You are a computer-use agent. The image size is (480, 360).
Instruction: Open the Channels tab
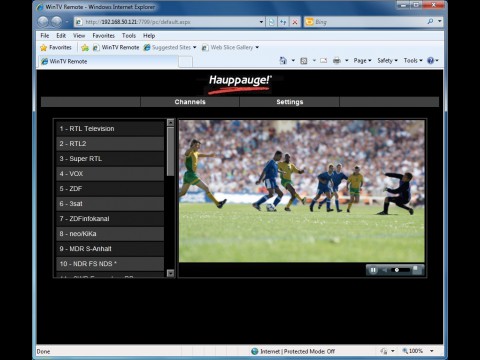pos(190,102)
